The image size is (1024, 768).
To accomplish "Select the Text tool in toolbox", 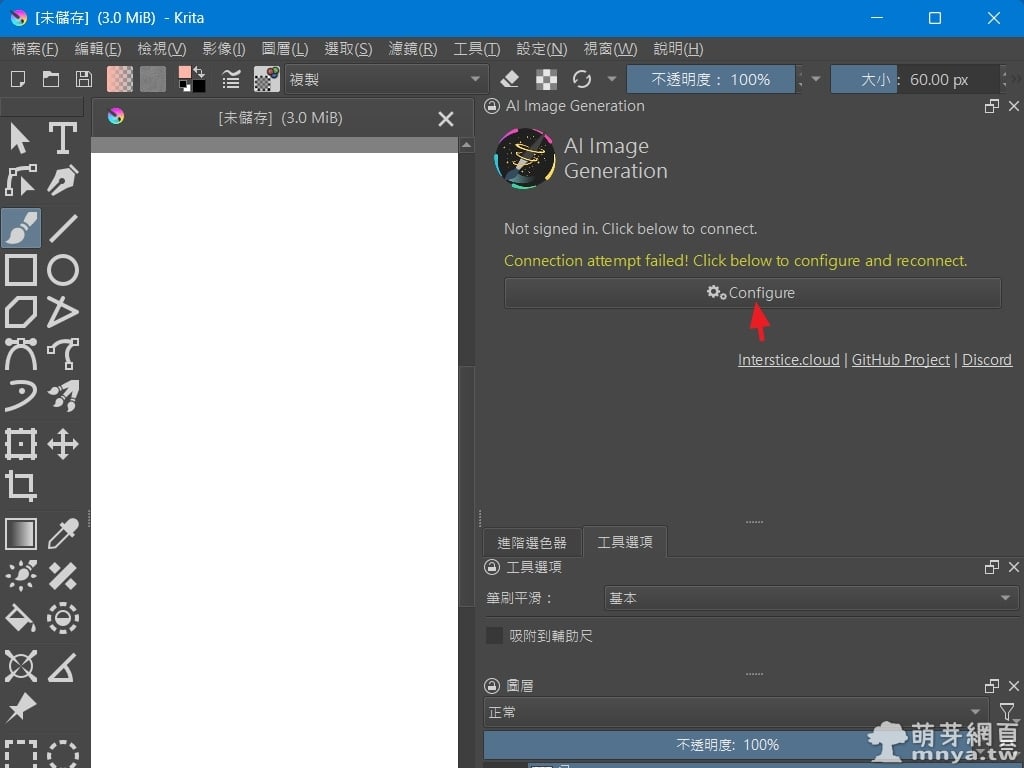I will click(63, 138).
